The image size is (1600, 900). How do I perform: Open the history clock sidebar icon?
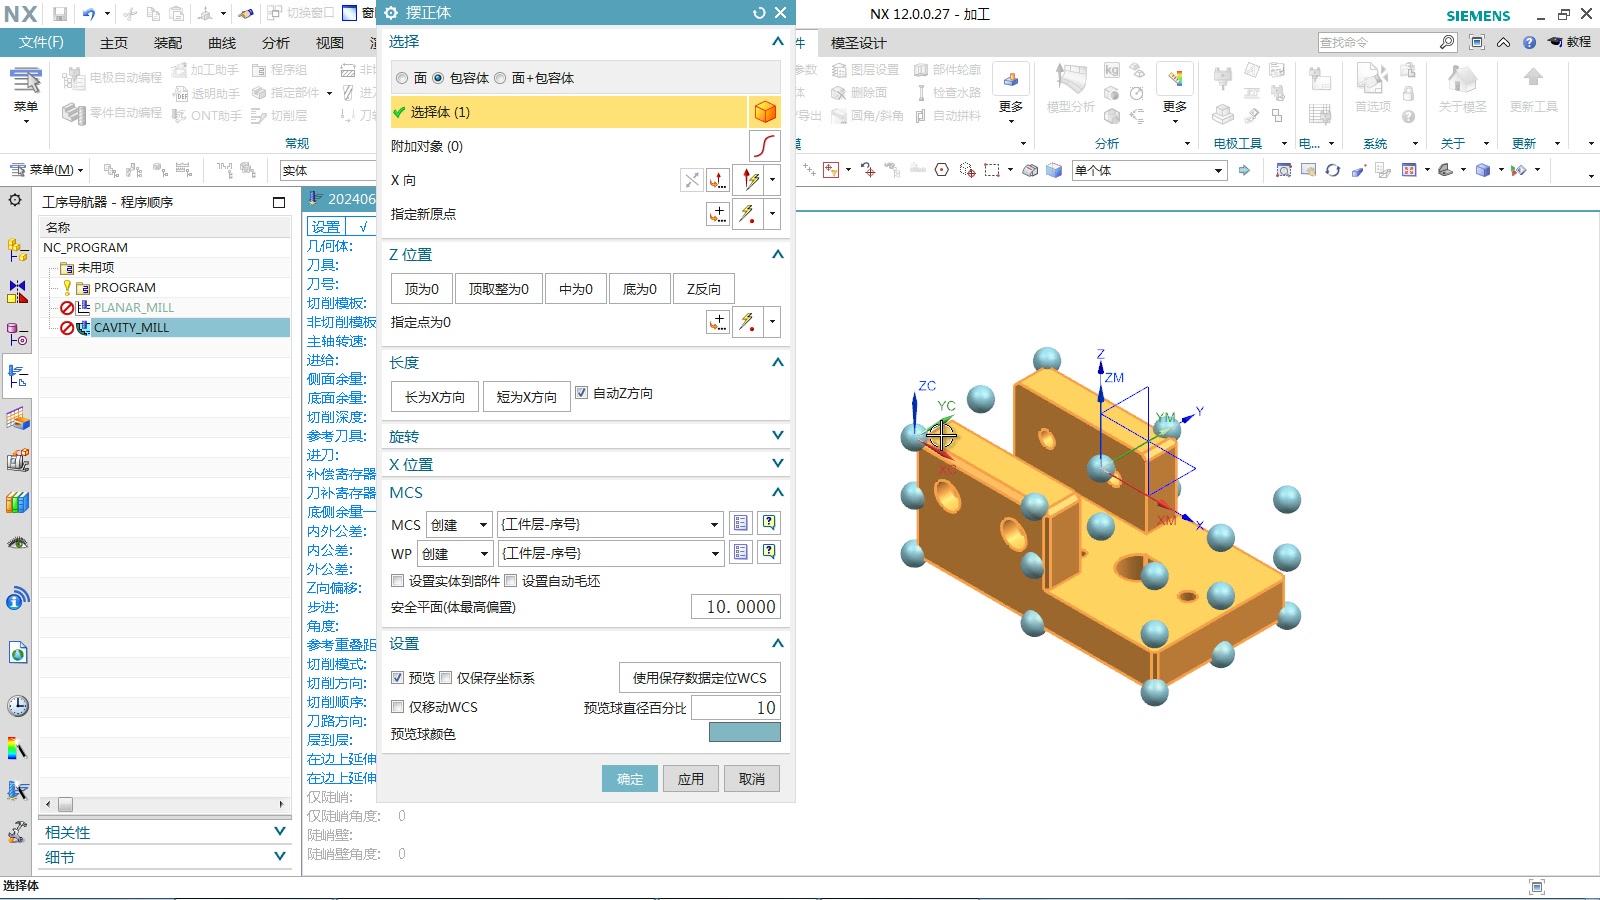tap(18, 706)
